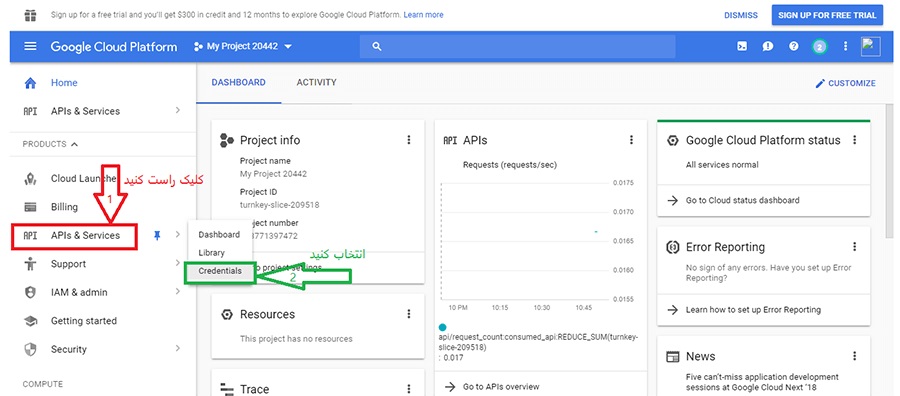
Task: Click the Google Cloud Platform logo text
Action: coord(114,47)
